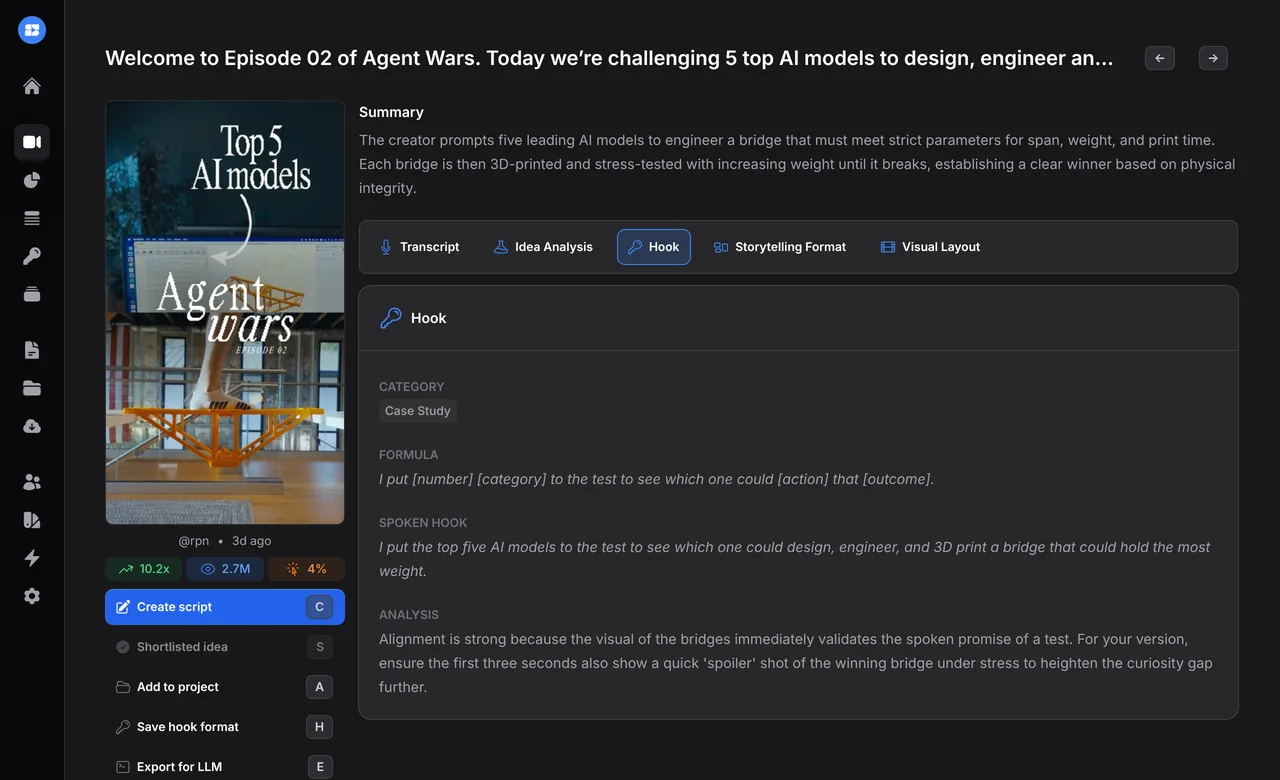The width and height of the screenshot is (1280, 780).
Task: Open the Visual Layout tab
Action: click(x=930, y=247)
